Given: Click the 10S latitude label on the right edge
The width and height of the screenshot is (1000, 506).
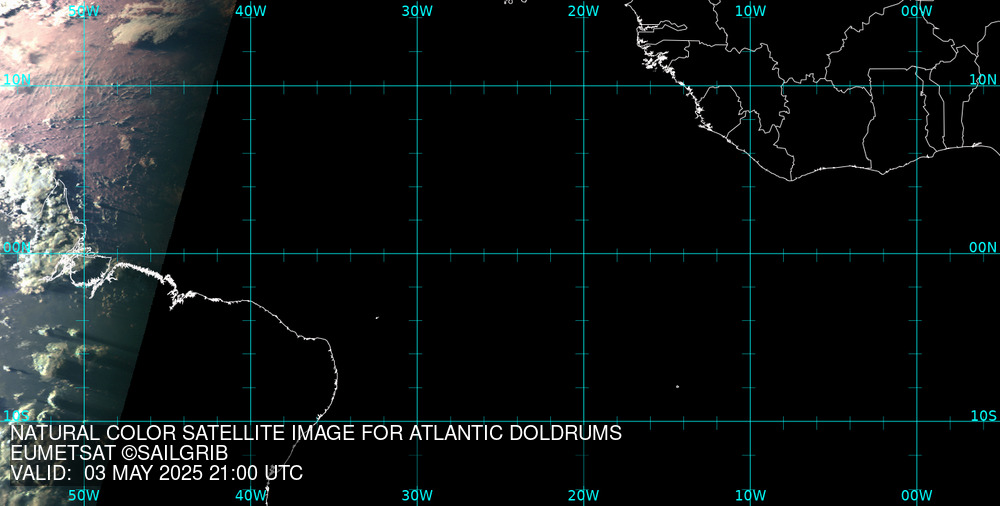Looking at the screenshot, I should pyautogui.click(x=983, y=416).
